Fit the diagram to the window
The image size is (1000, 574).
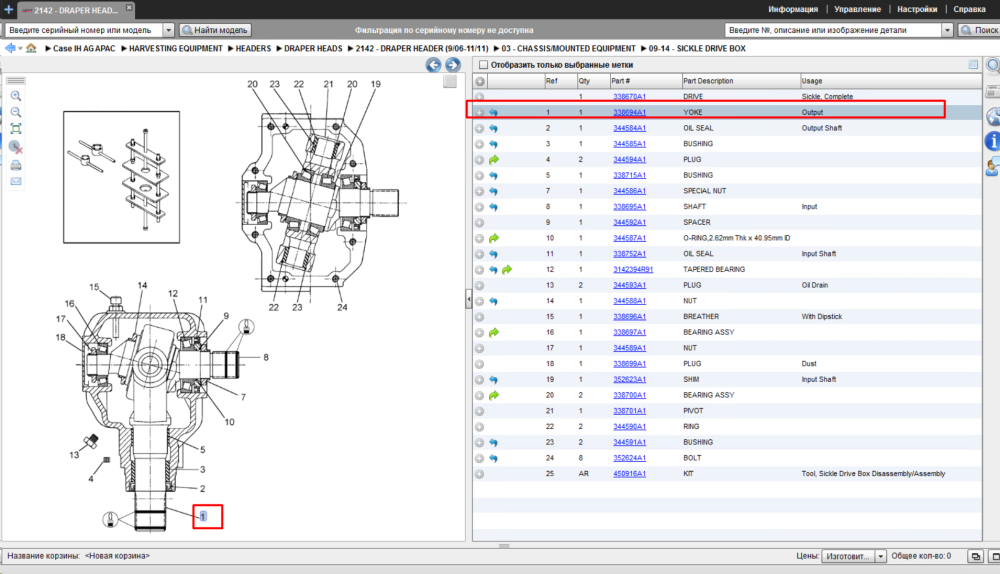16,129
